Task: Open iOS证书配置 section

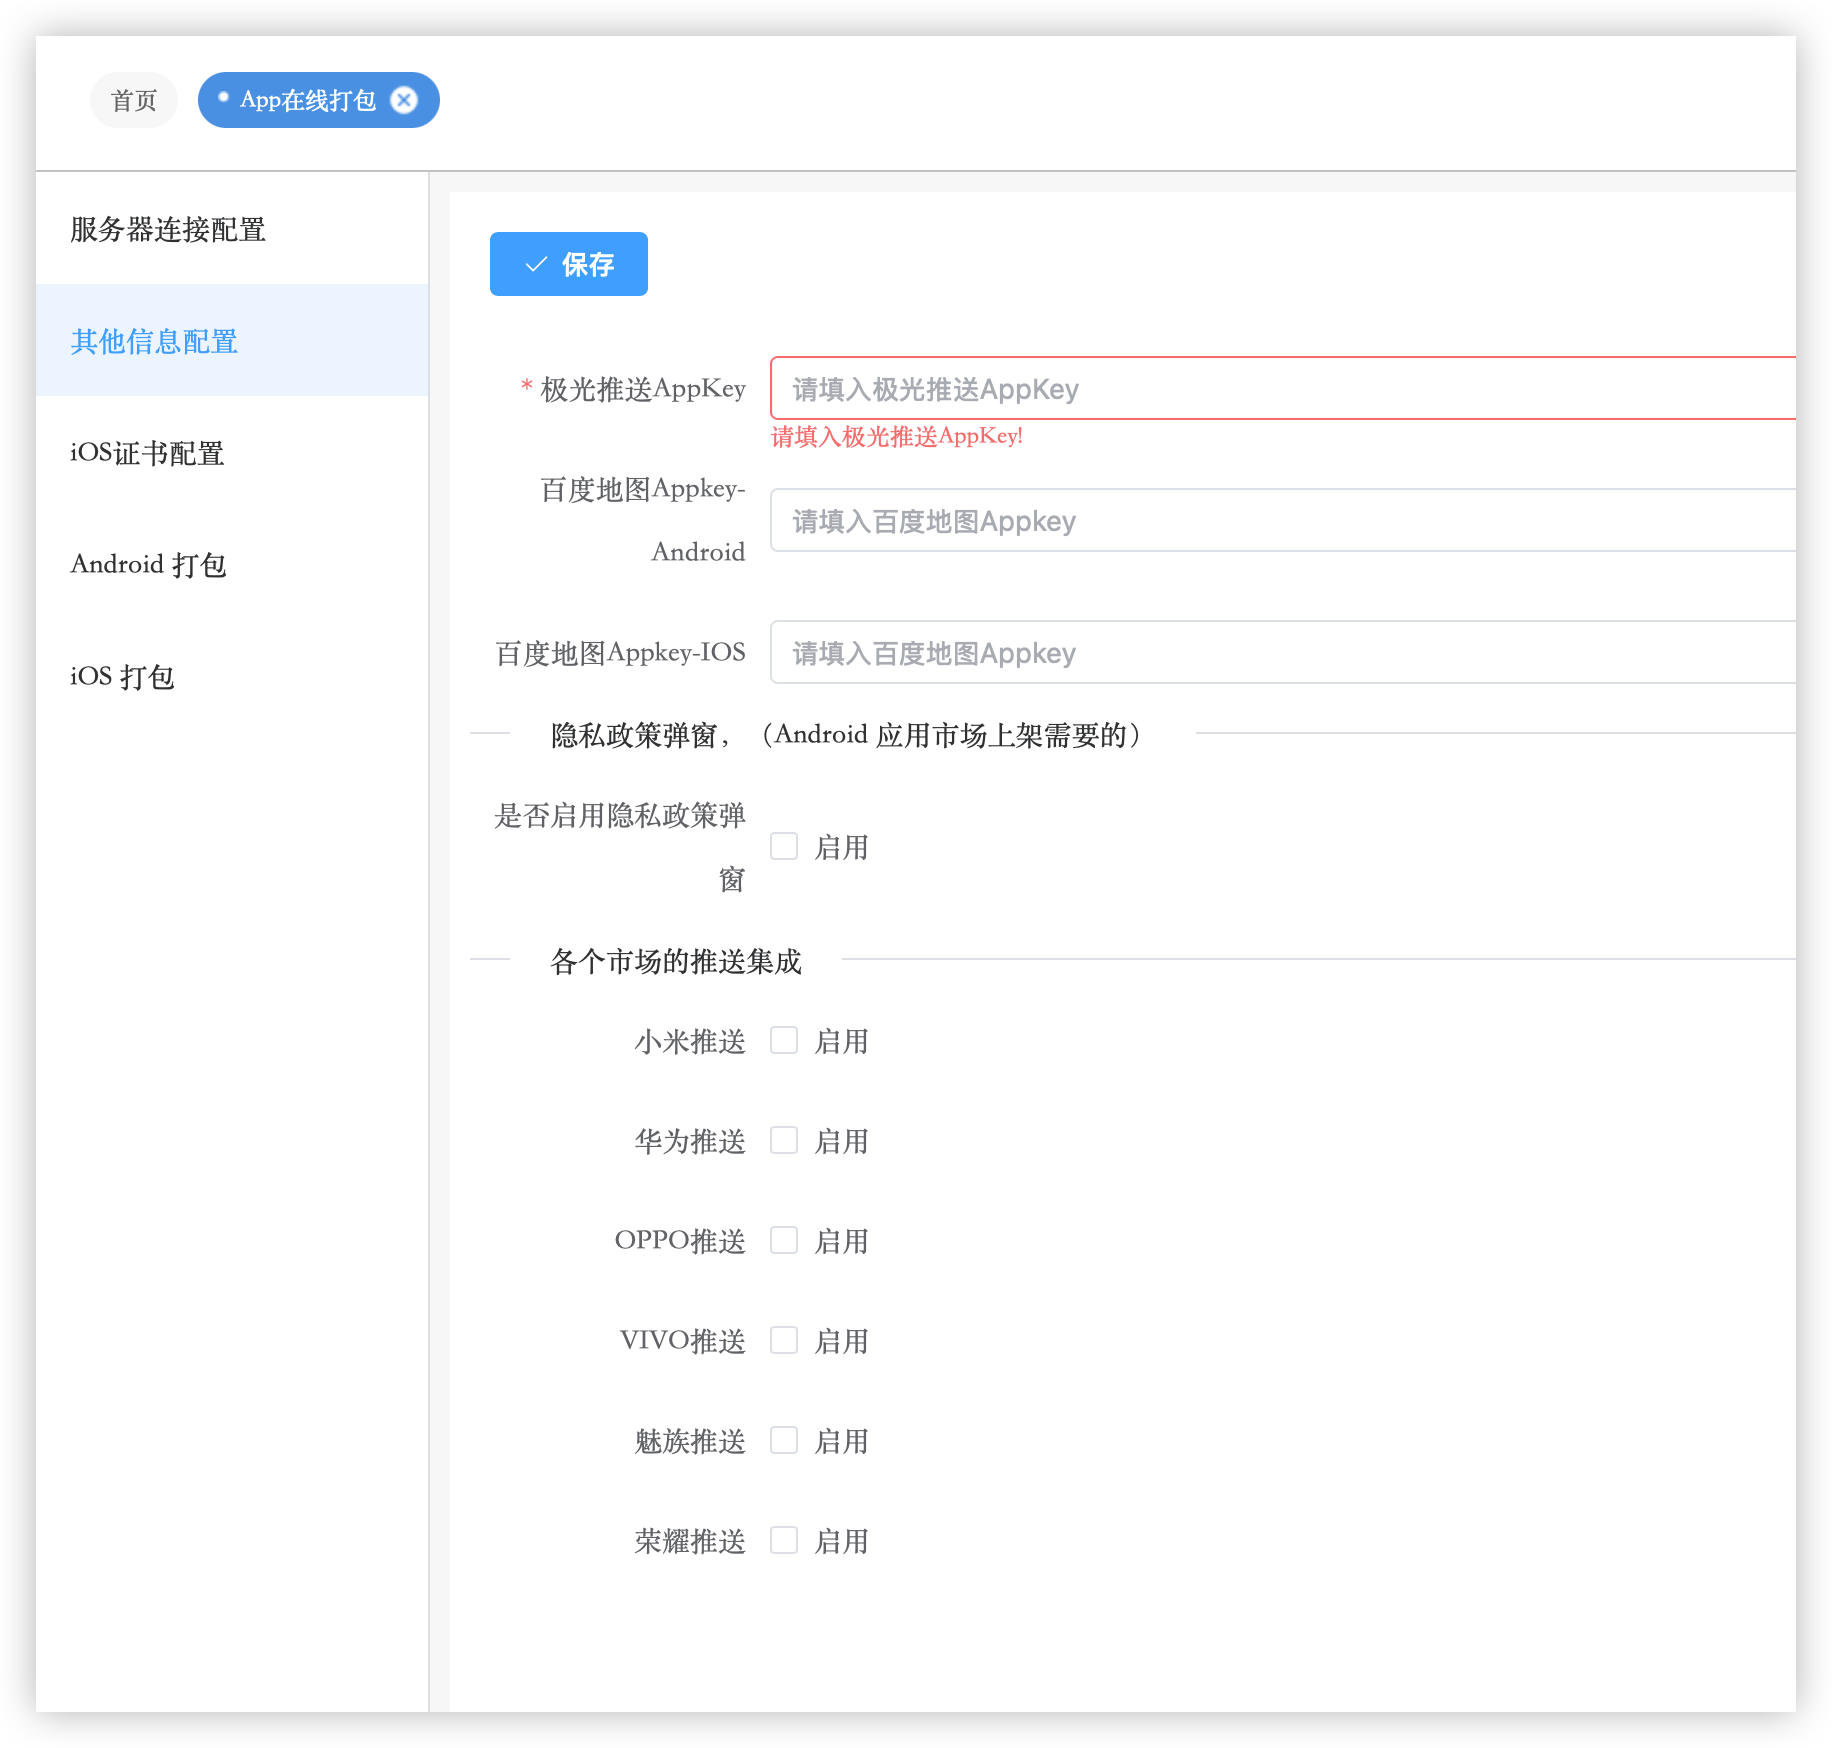Action: point(147,453)
